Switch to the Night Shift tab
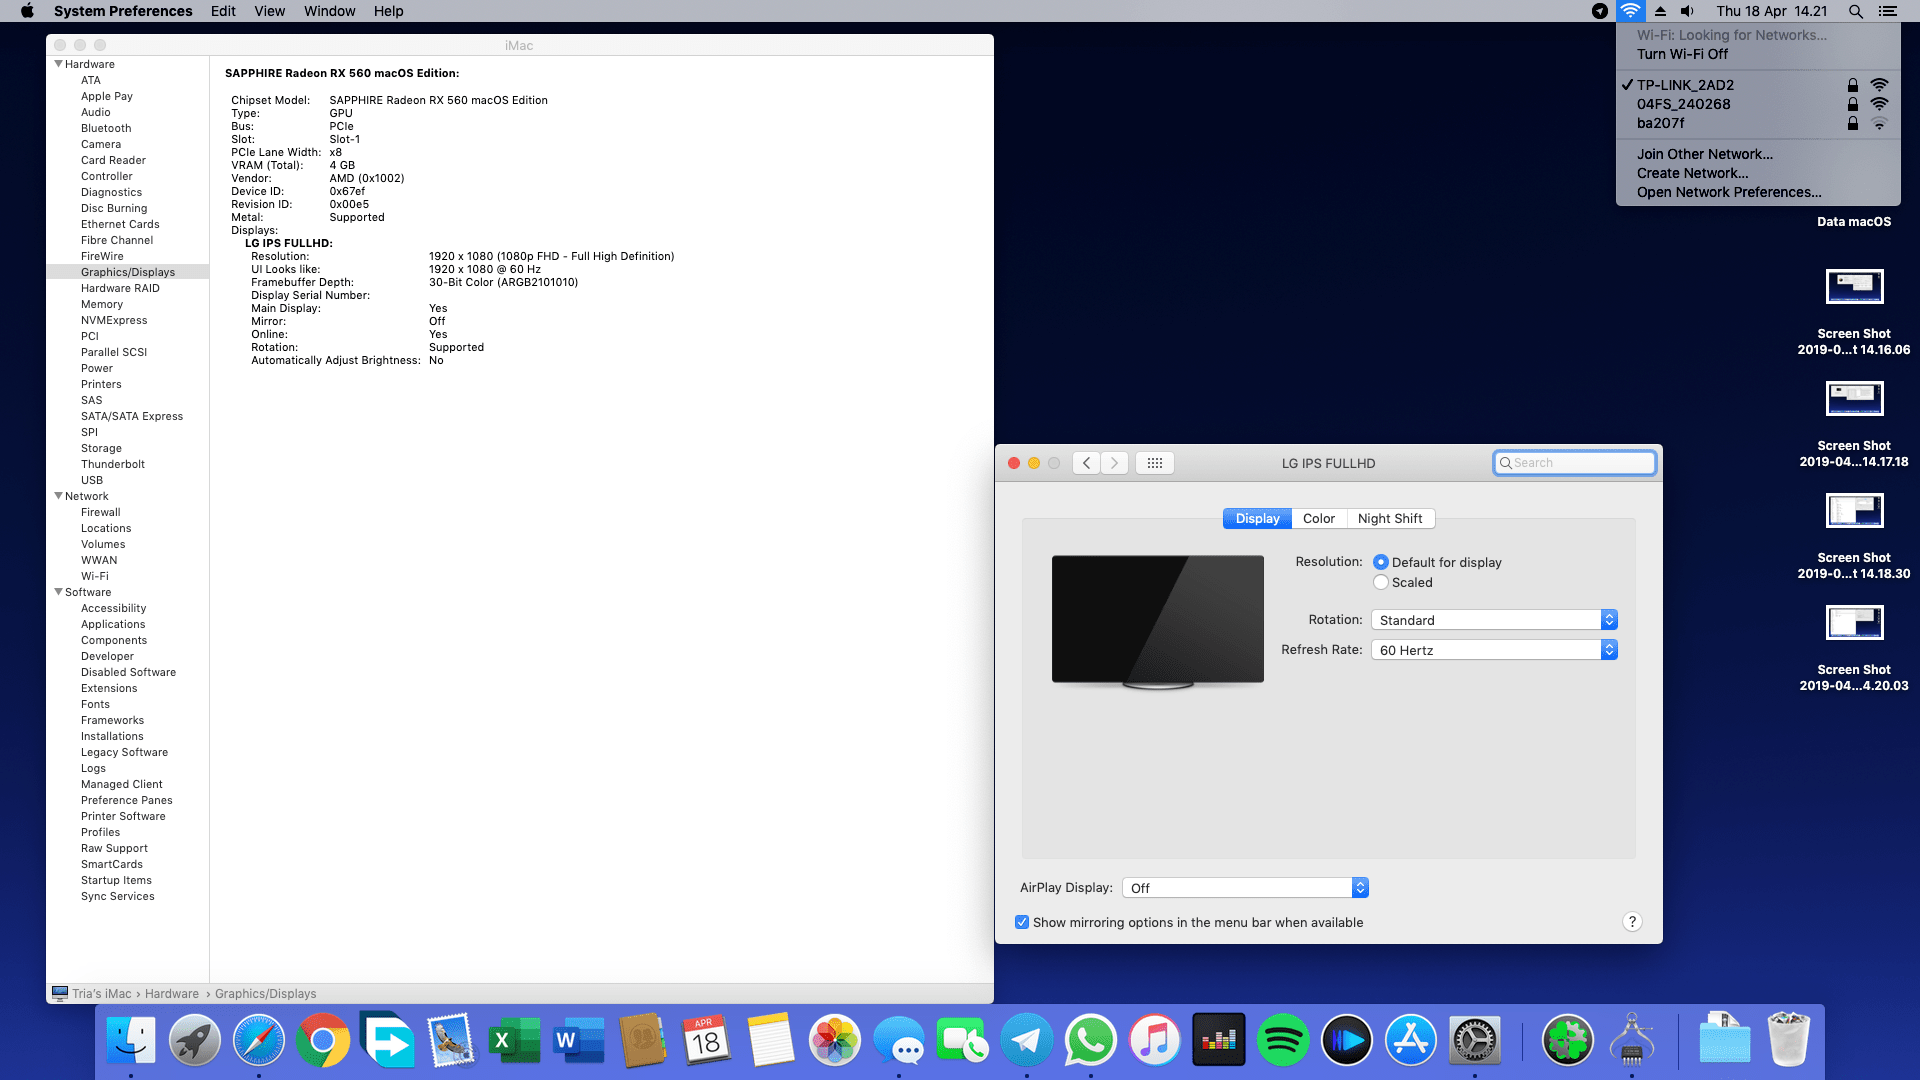1920x1080 pixels. pyautogui.click(x=1391, y=518)
